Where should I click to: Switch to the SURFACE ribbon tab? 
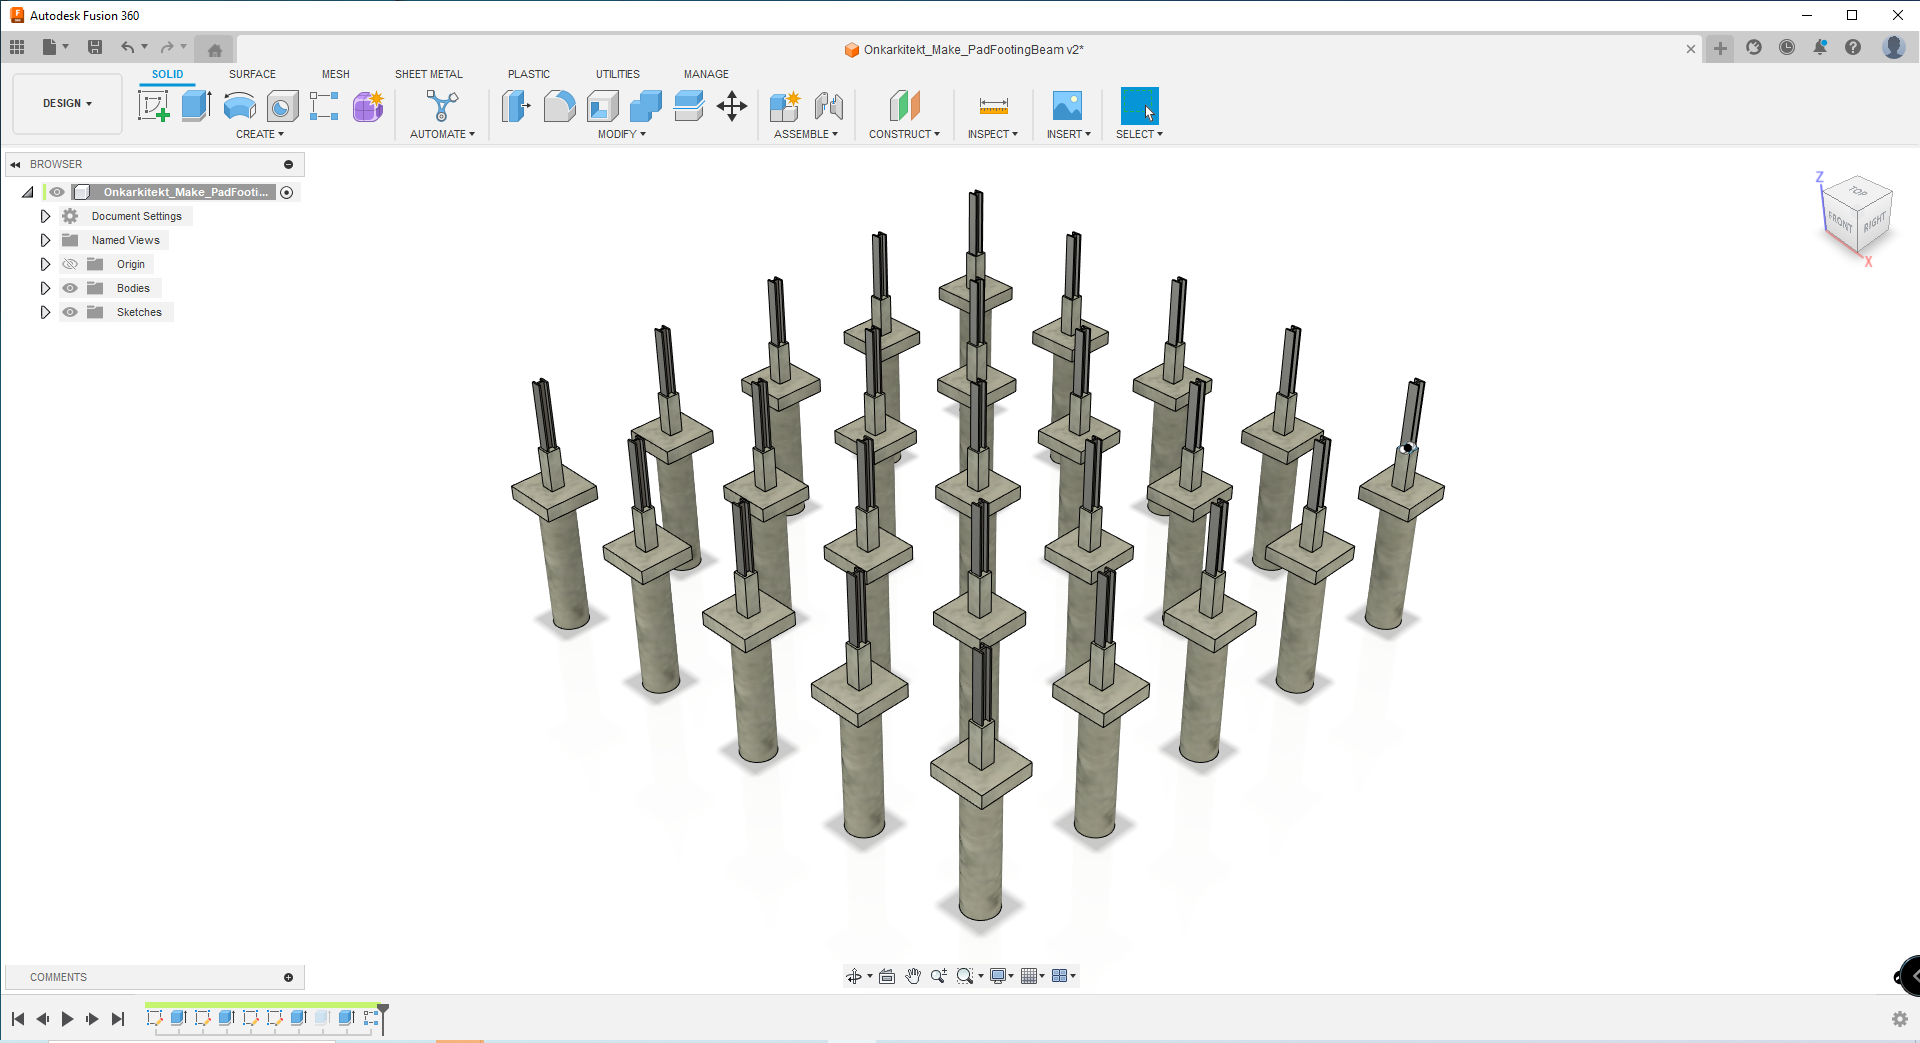(x=252, y=73)
